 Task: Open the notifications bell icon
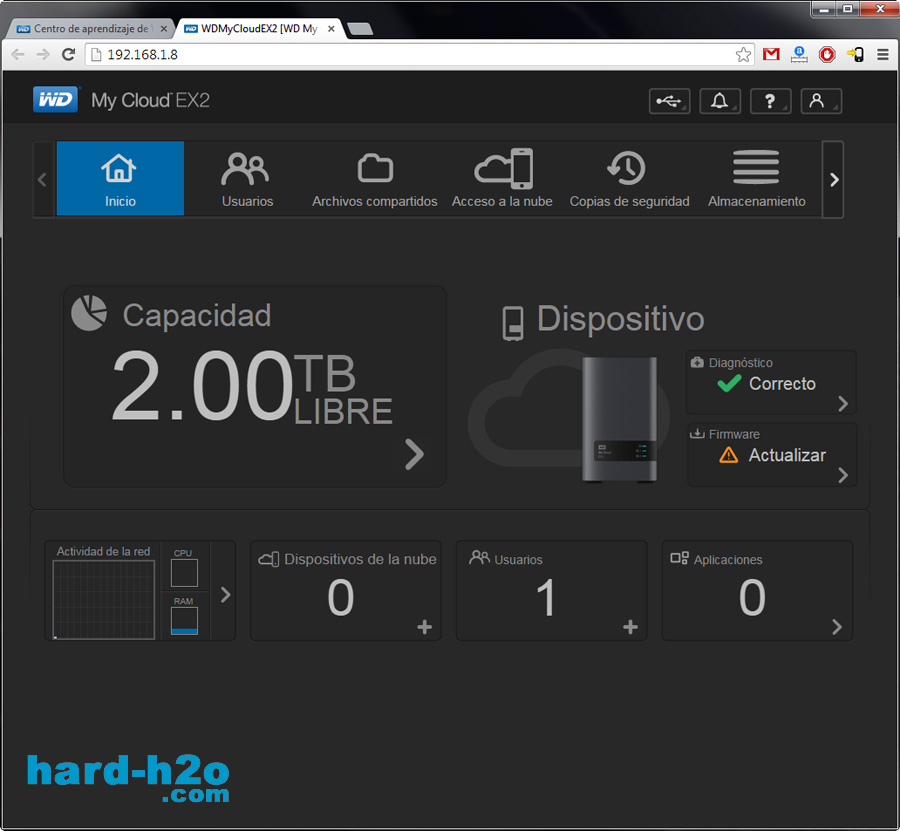tap(720, 102)
